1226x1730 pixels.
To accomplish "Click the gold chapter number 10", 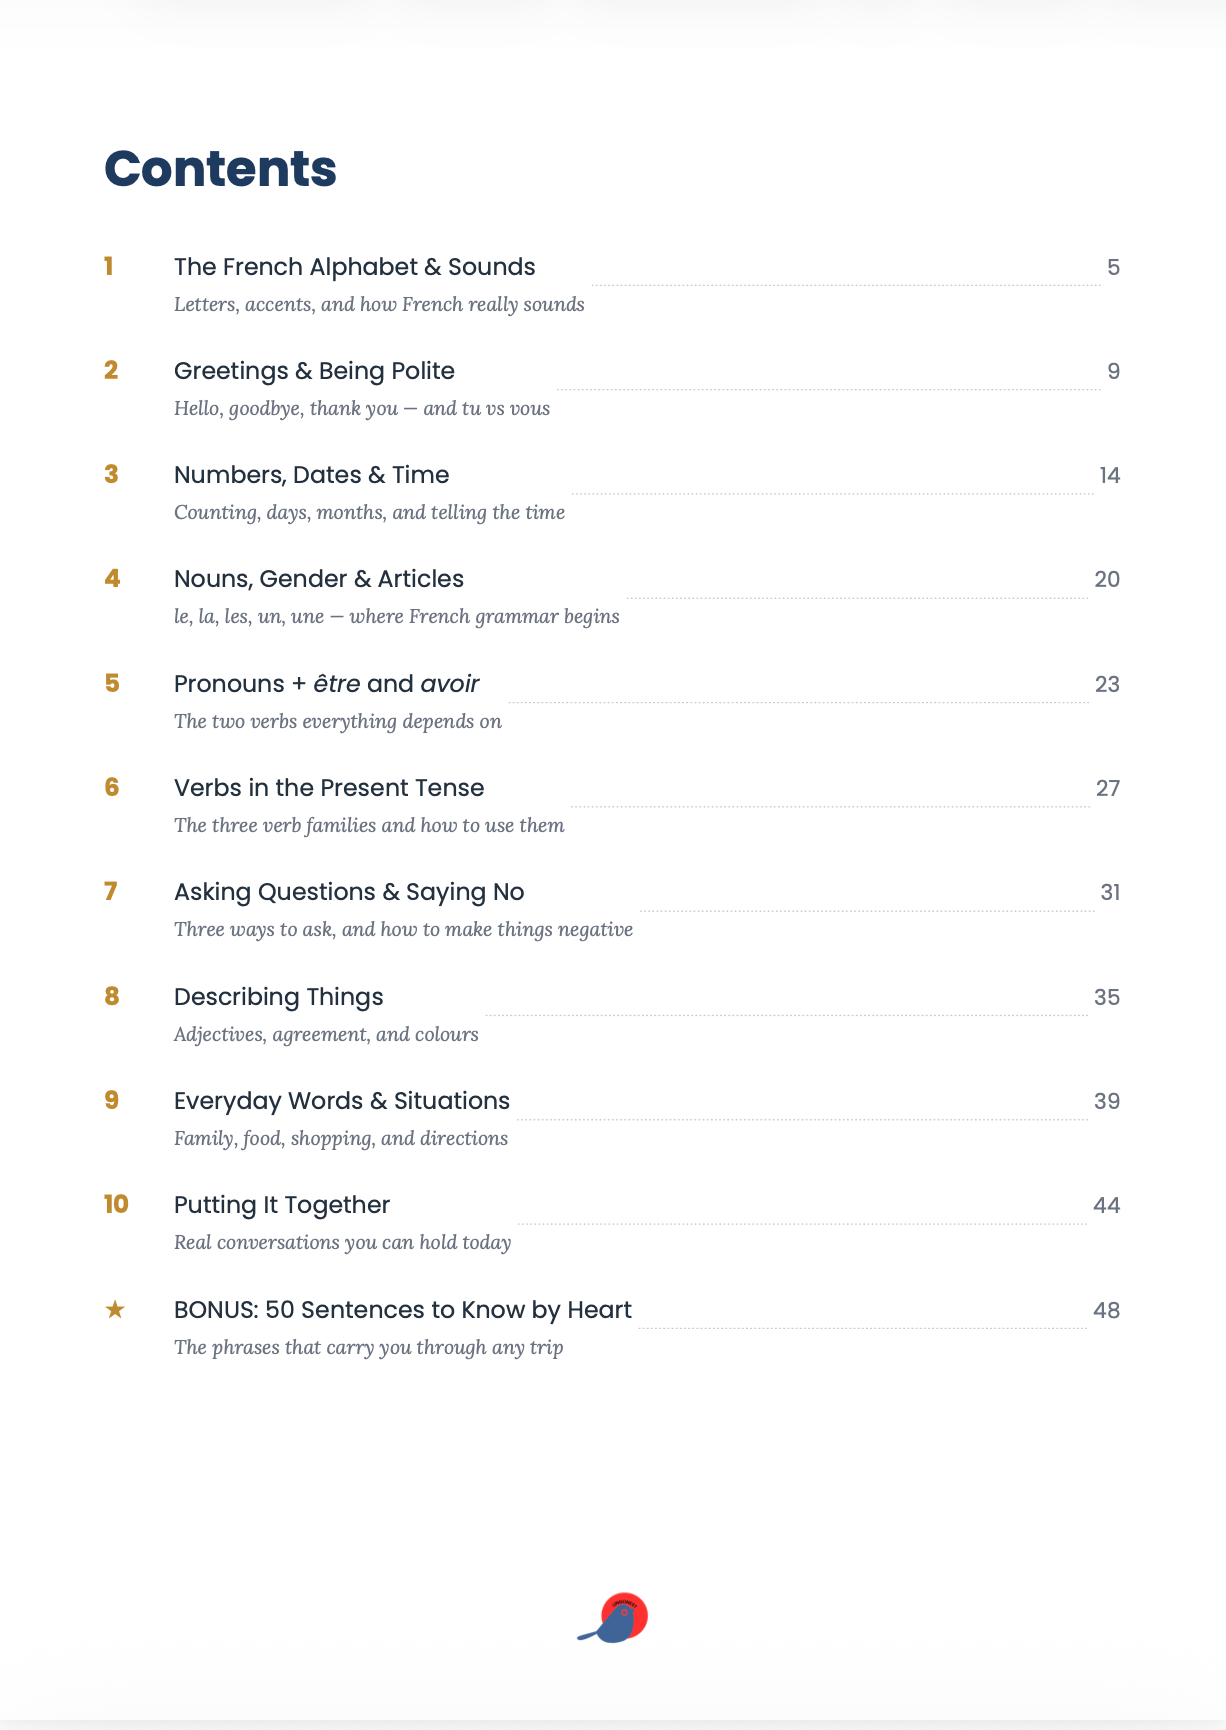I will point(116,1204).
